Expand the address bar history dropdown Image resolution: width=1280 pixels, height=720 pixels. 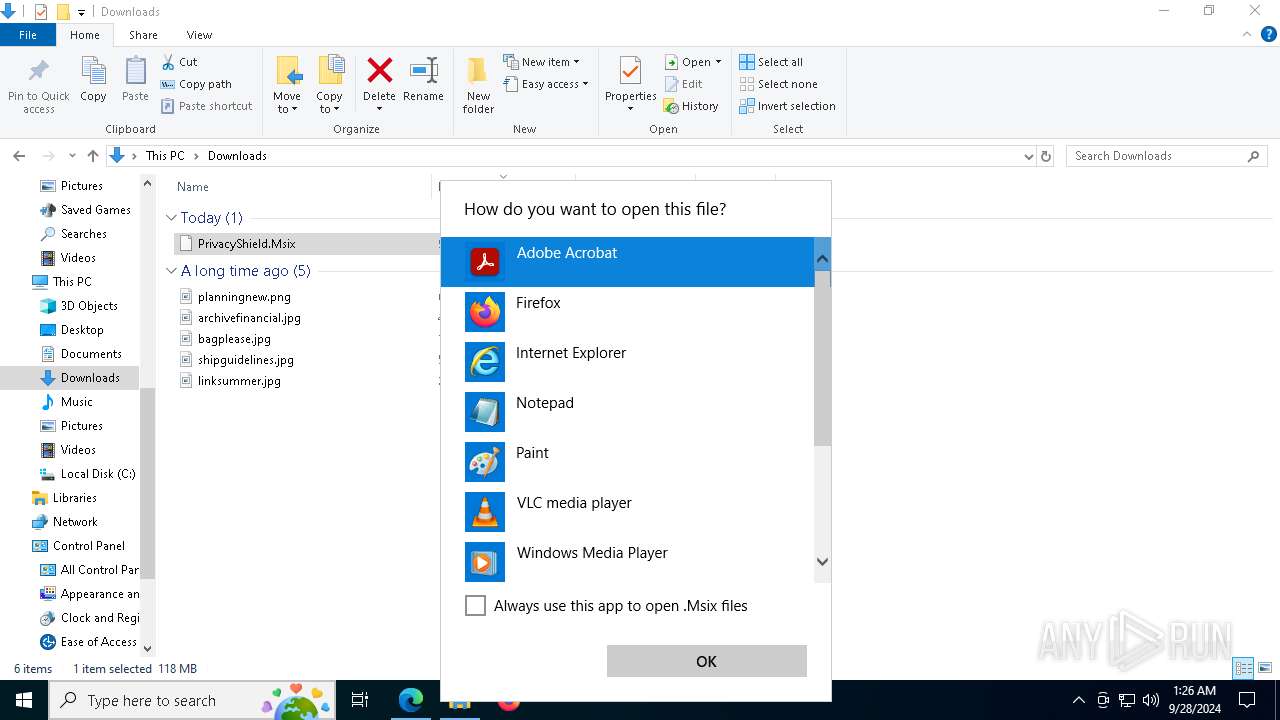click(x=1029, y=156)
